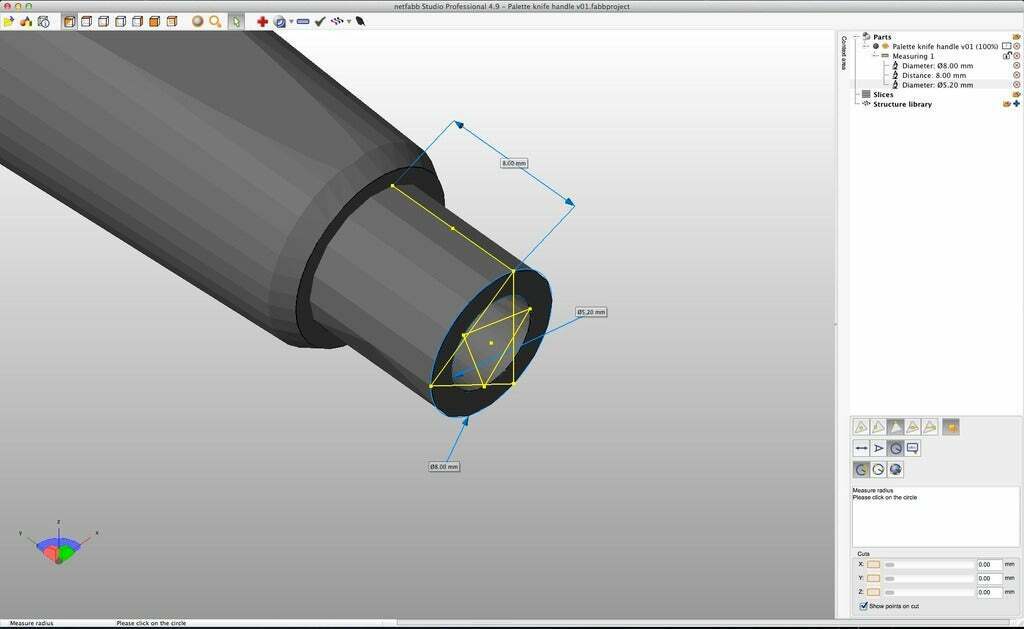
Task: Toggle lock icon on Measuring 1 row
Action: (x=1007, y=56)
